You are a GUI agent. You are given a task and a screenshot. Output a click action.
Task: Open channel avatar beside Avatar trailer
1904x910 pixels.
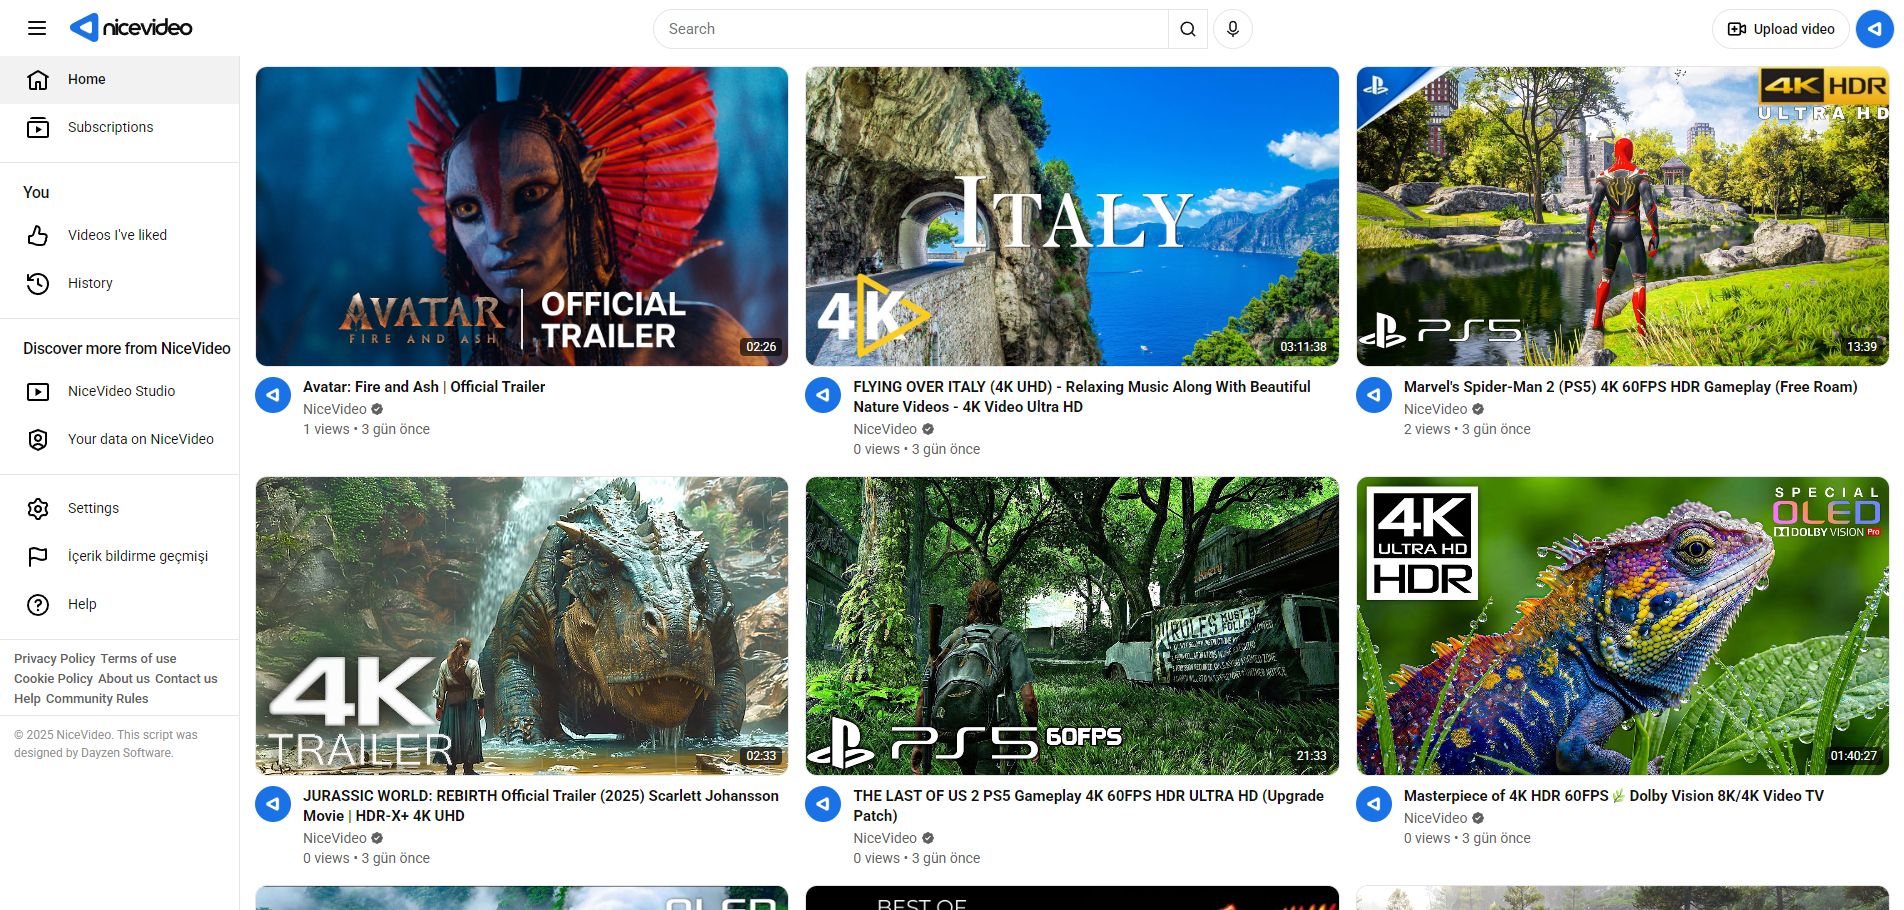pos(273,395)
